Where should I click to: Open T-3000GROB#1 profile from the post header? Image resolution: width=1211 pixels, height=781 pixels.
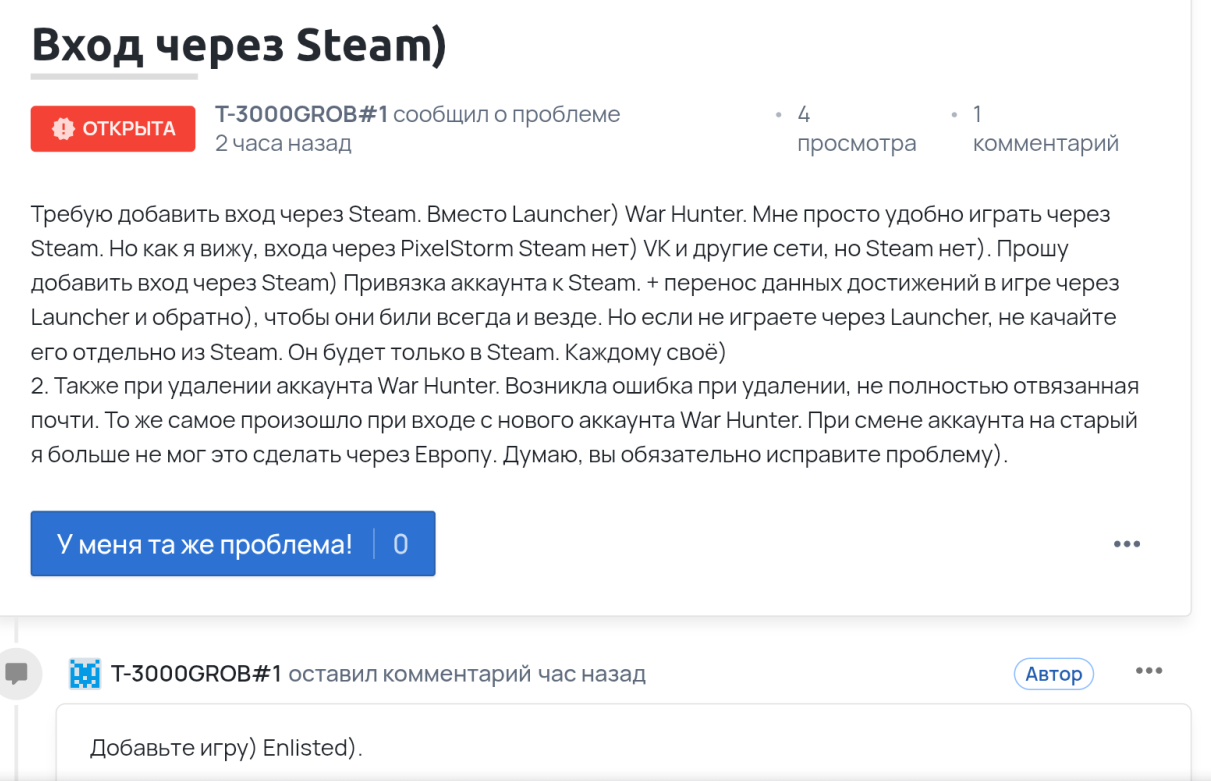coord(301,115)
